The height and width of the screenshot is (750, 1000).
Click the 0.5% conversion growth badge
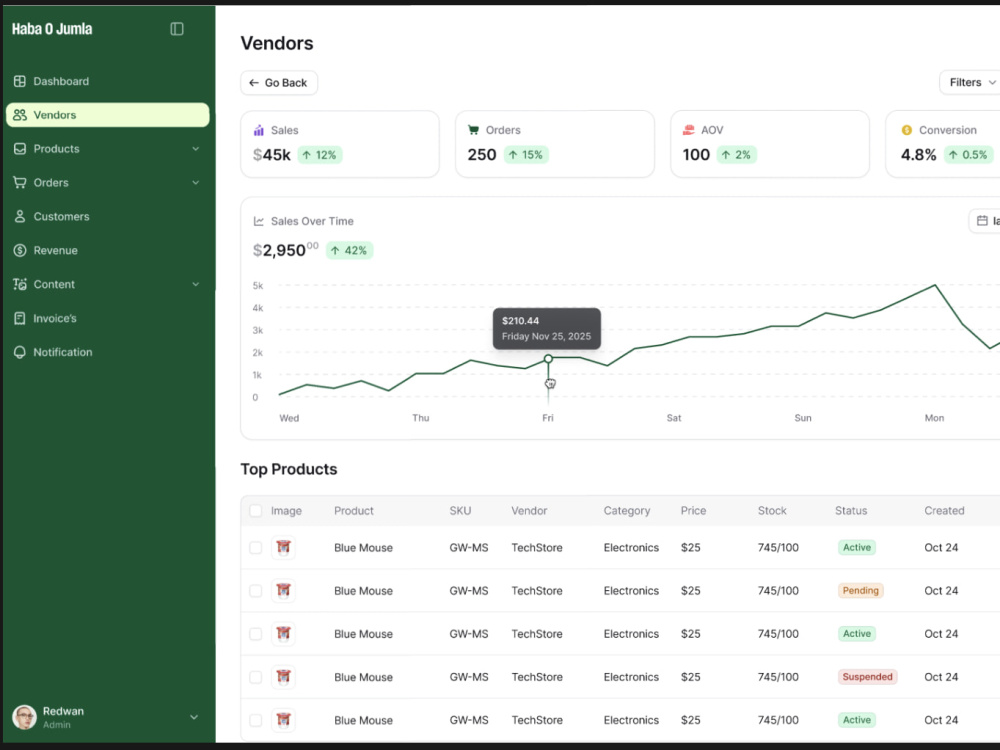pos(968,155)
